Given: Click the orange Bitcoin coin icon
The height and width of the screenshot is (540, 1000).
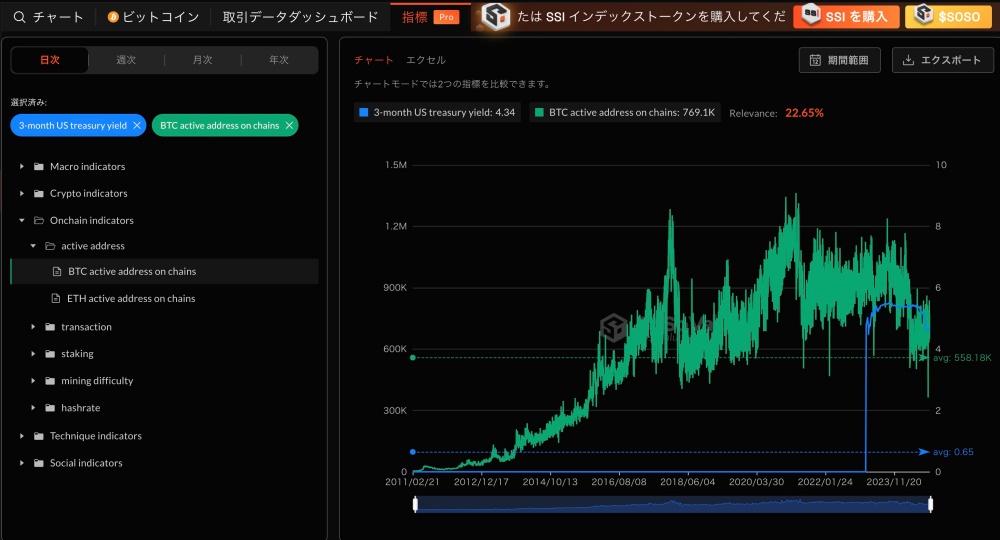Looking at the screenshot, I should point(113,17).
